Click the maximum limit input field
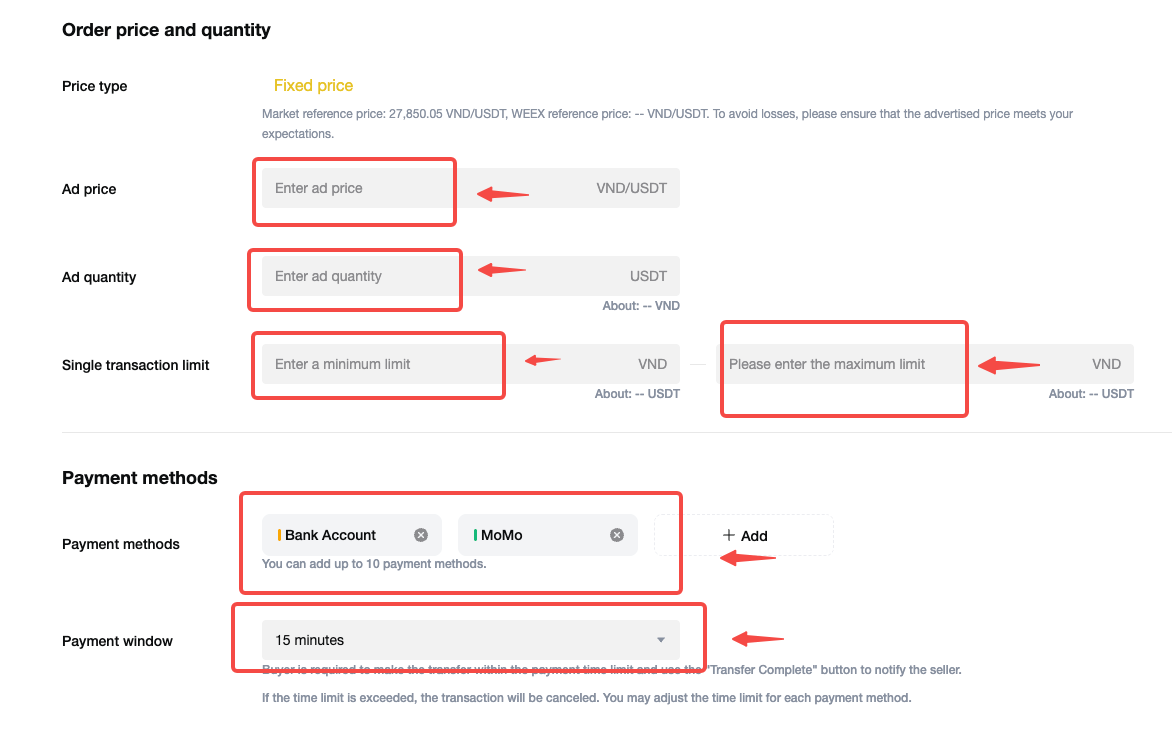The image size is (1172, 735). 840,364
